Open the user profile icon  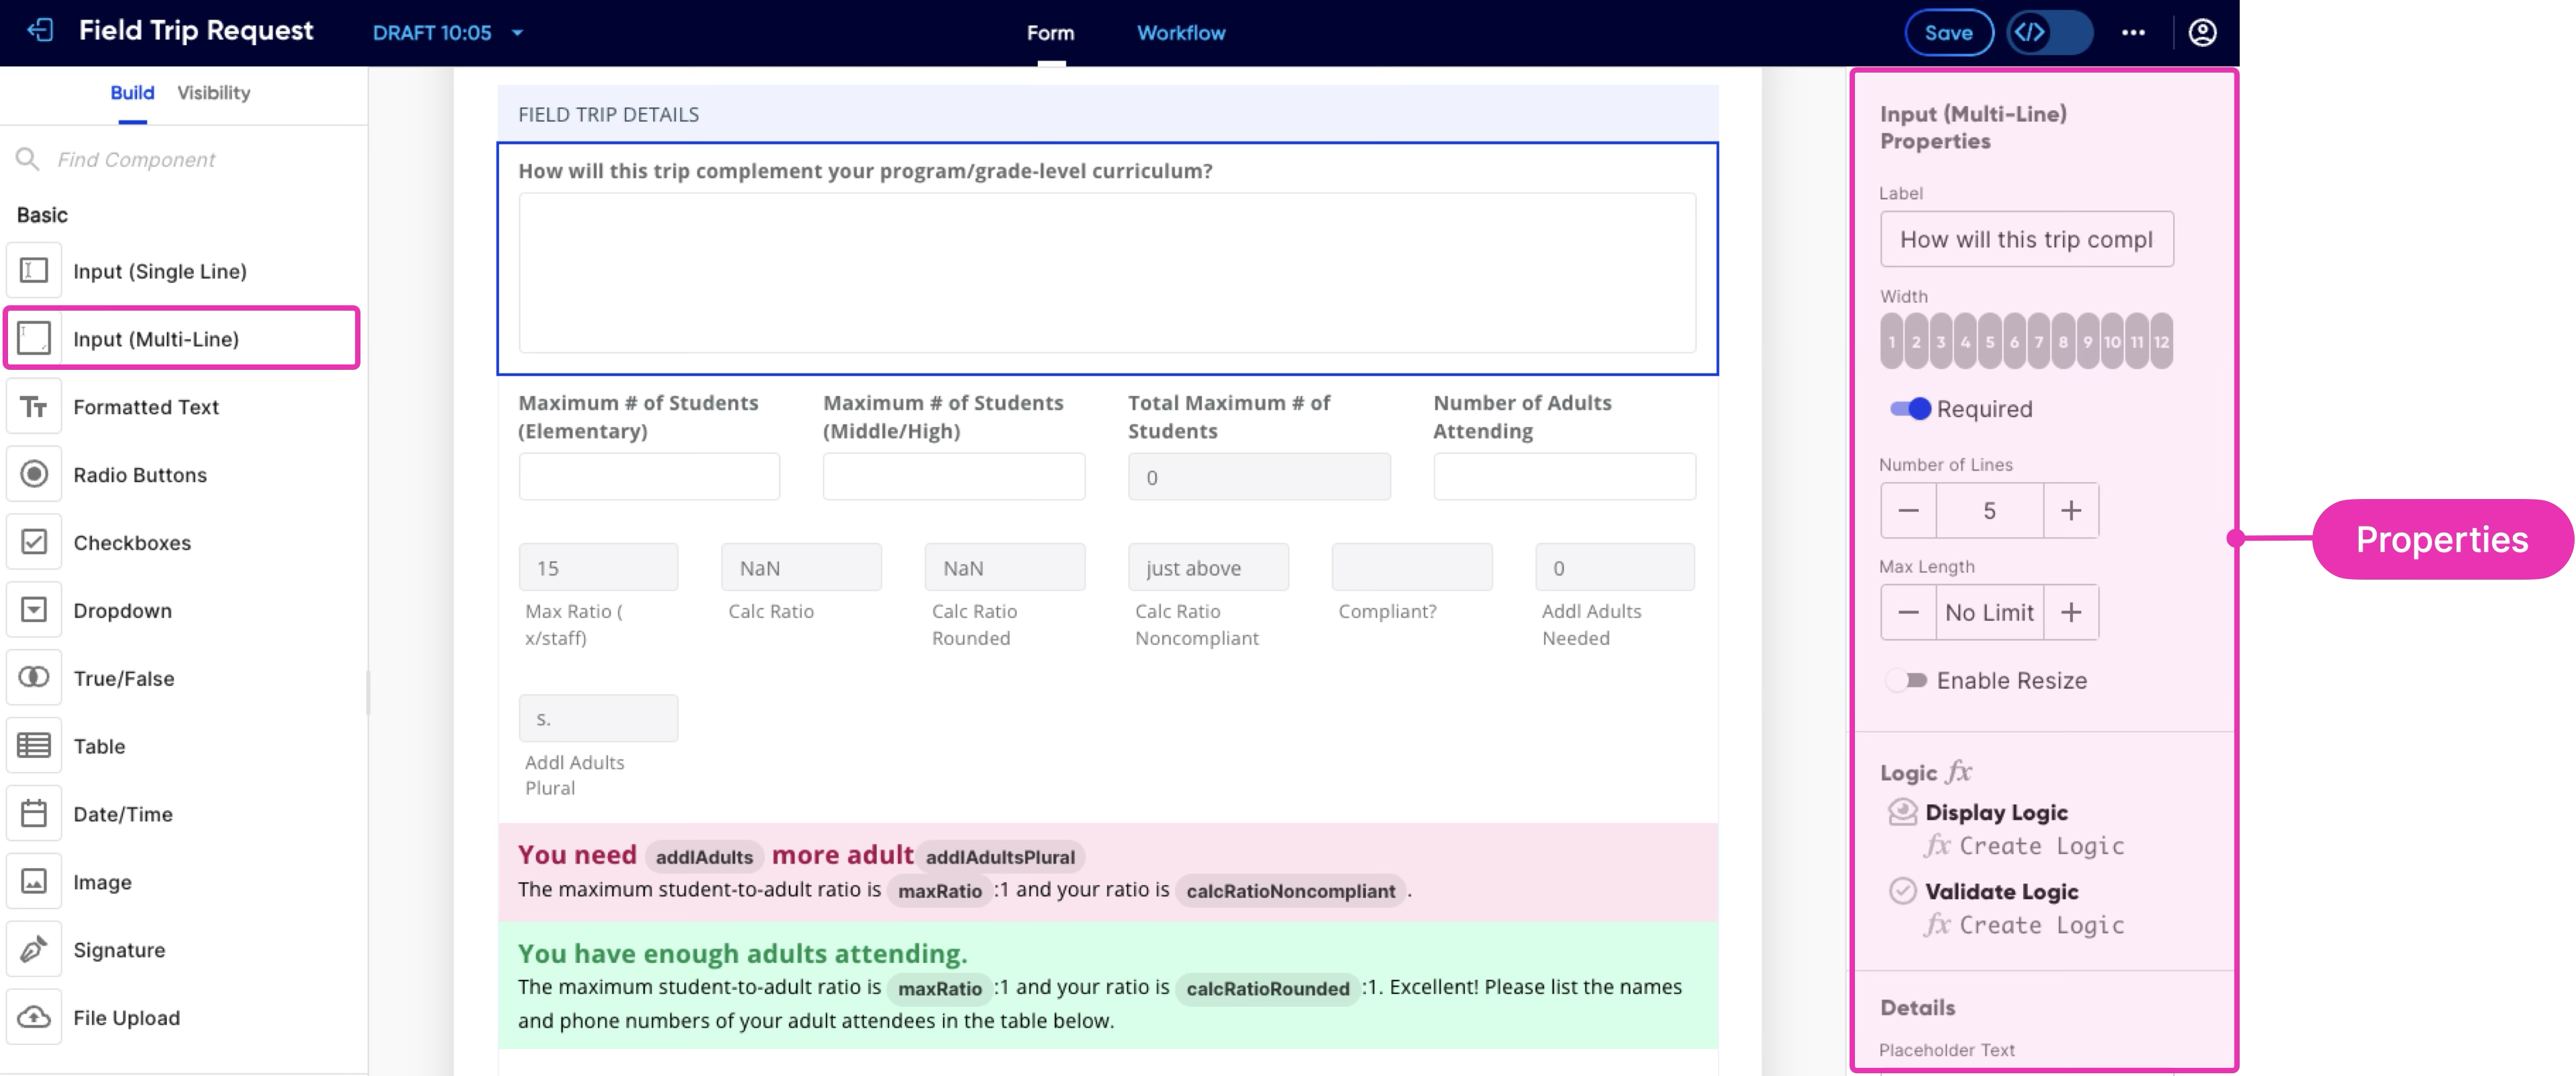click(x=2201, y=32)
